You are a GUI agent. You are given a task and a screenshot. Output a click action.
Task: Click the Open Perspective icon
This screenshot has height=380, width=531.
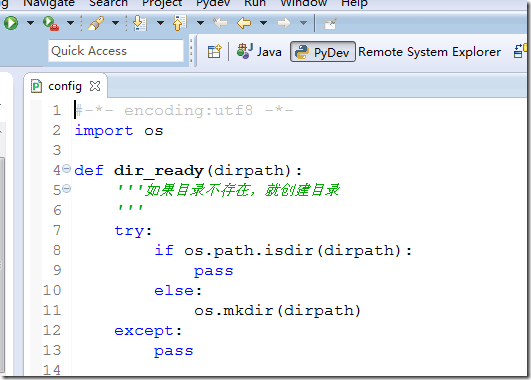[x=214, y=52]
